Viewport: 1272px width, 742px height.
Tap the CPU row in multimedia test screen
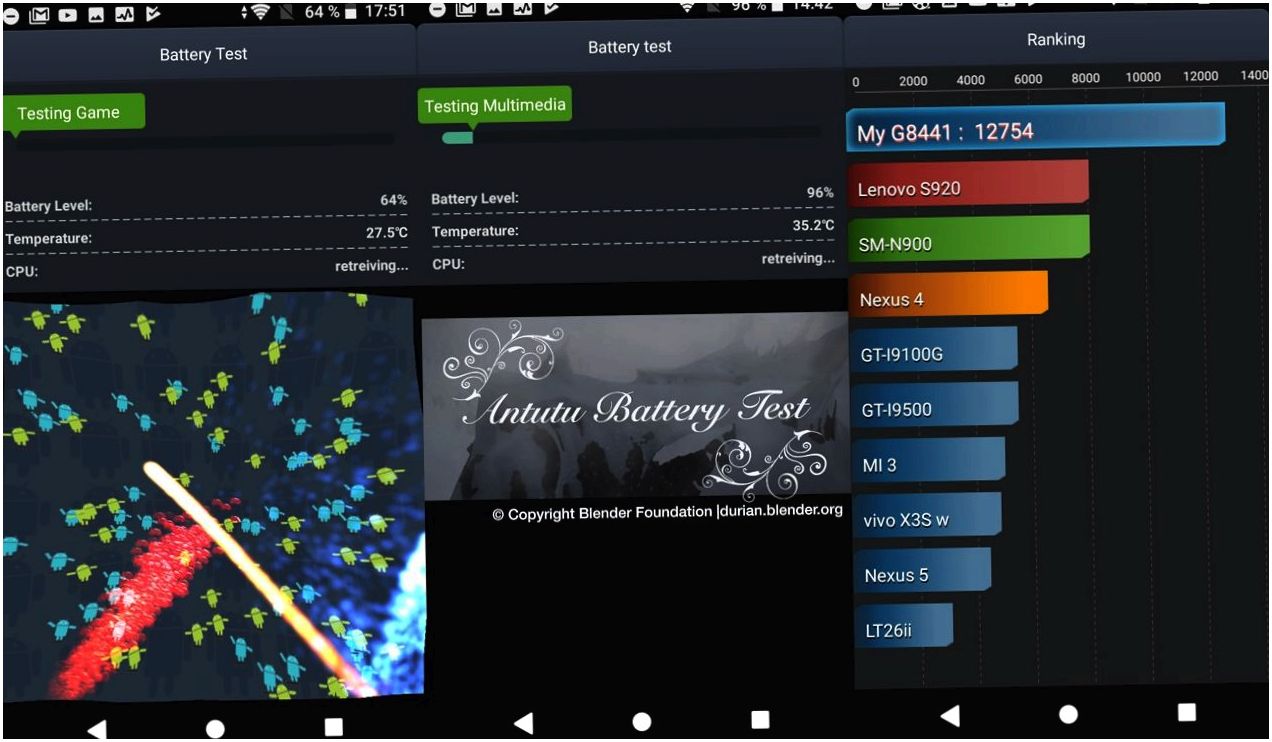pyautogui.click(x=633, y=262)
